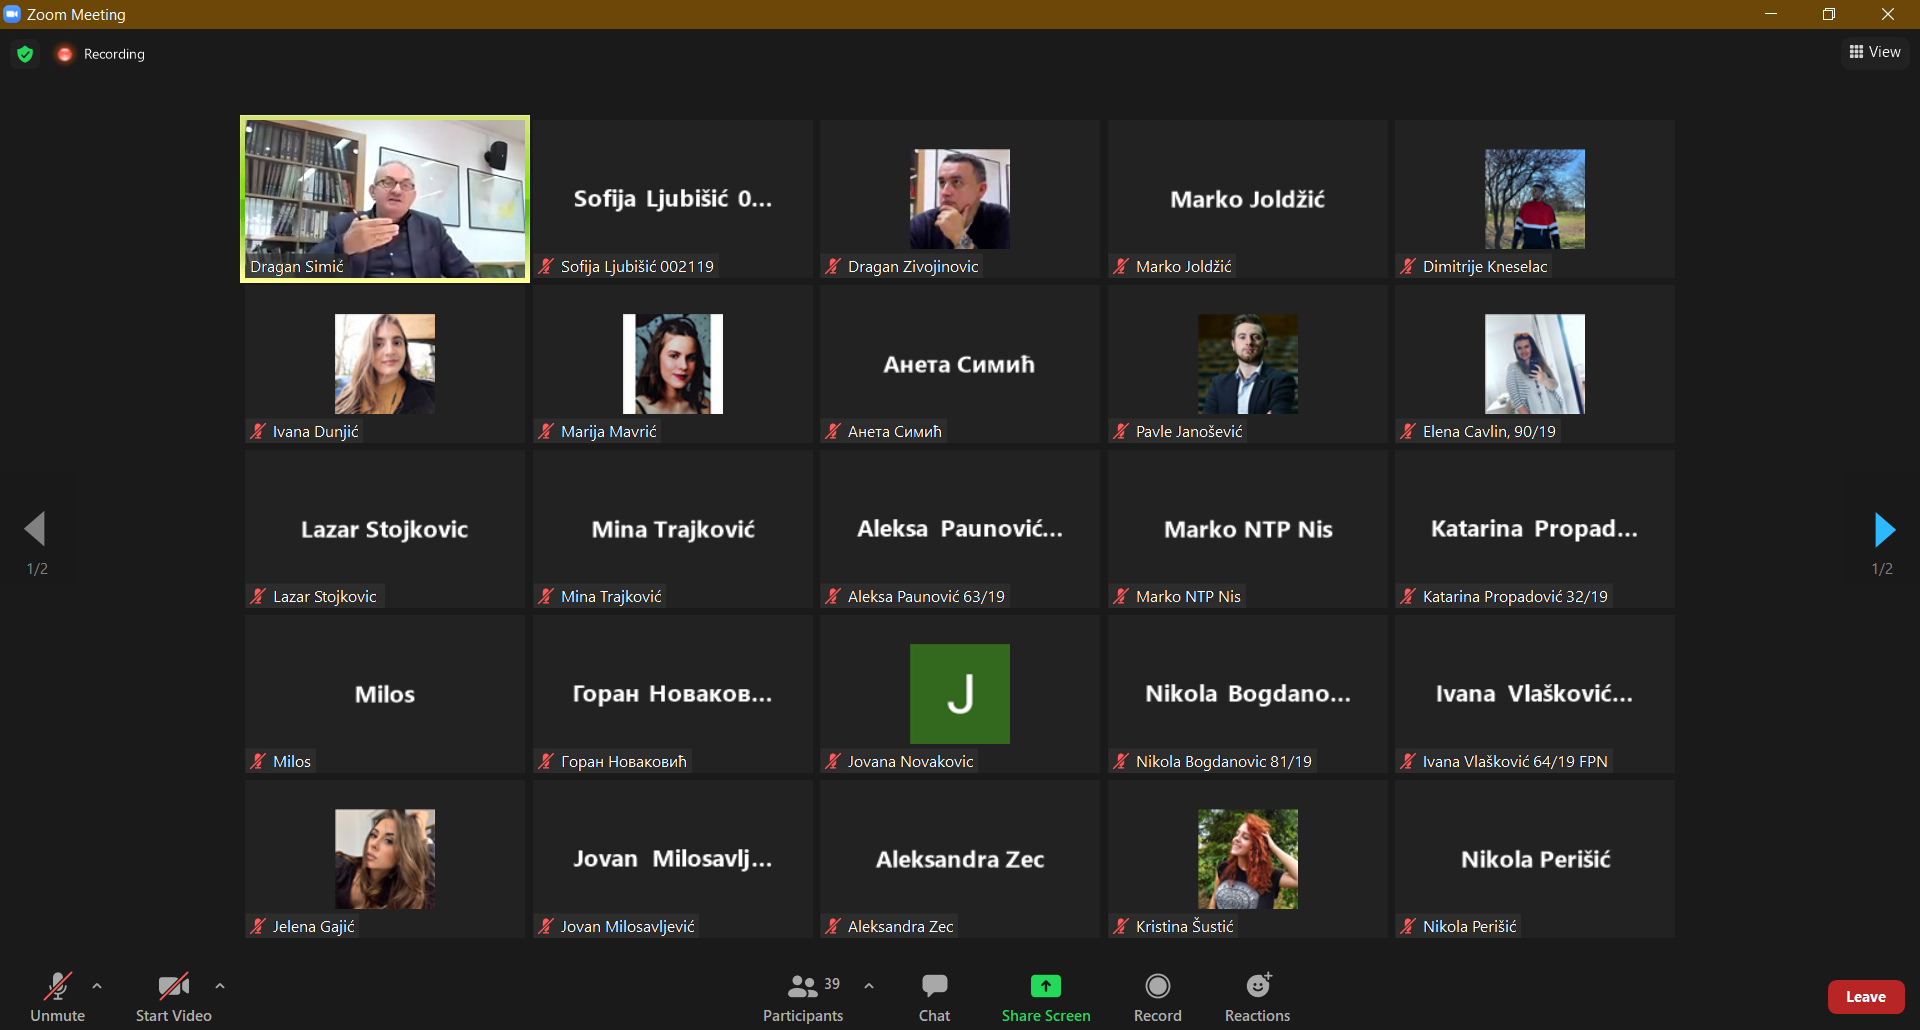1920x1030 pixels.
Task: Click muted mic icon beside Lazar Stojkovic label
Action: coord(258,596)
